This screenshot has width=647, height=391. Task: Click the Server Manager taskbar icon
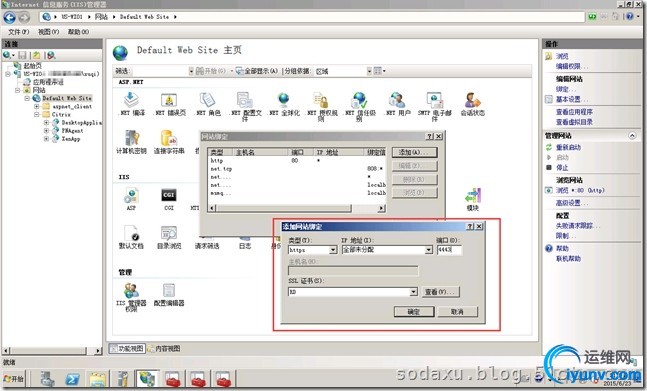coord(47,379)
